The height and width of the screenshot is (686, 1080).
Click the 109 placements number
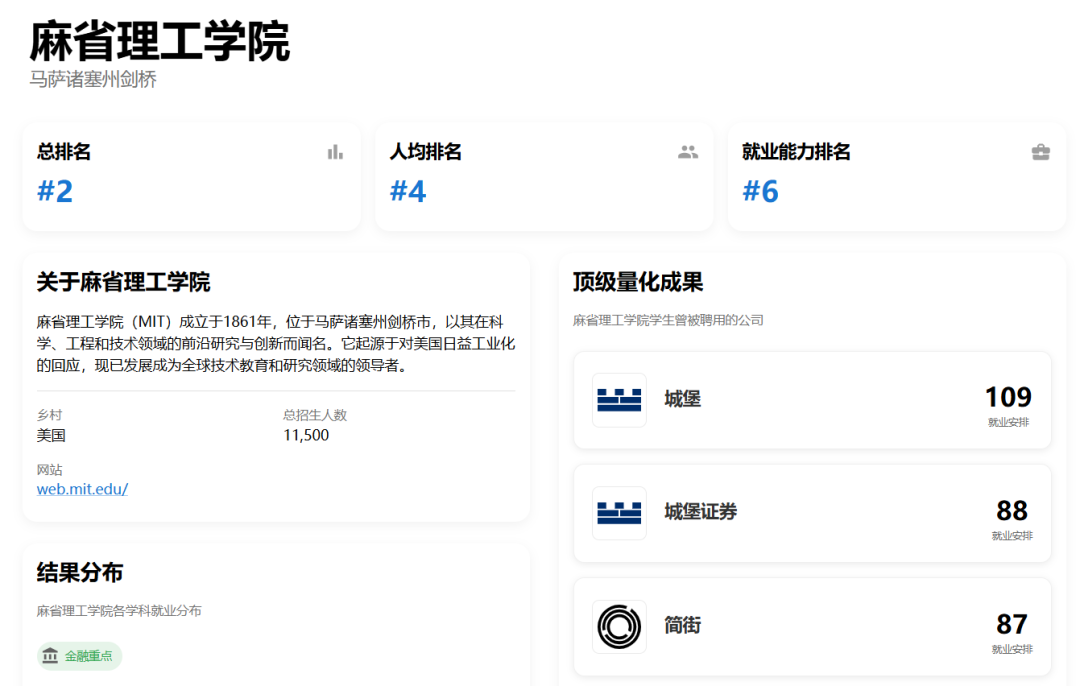1008,397
